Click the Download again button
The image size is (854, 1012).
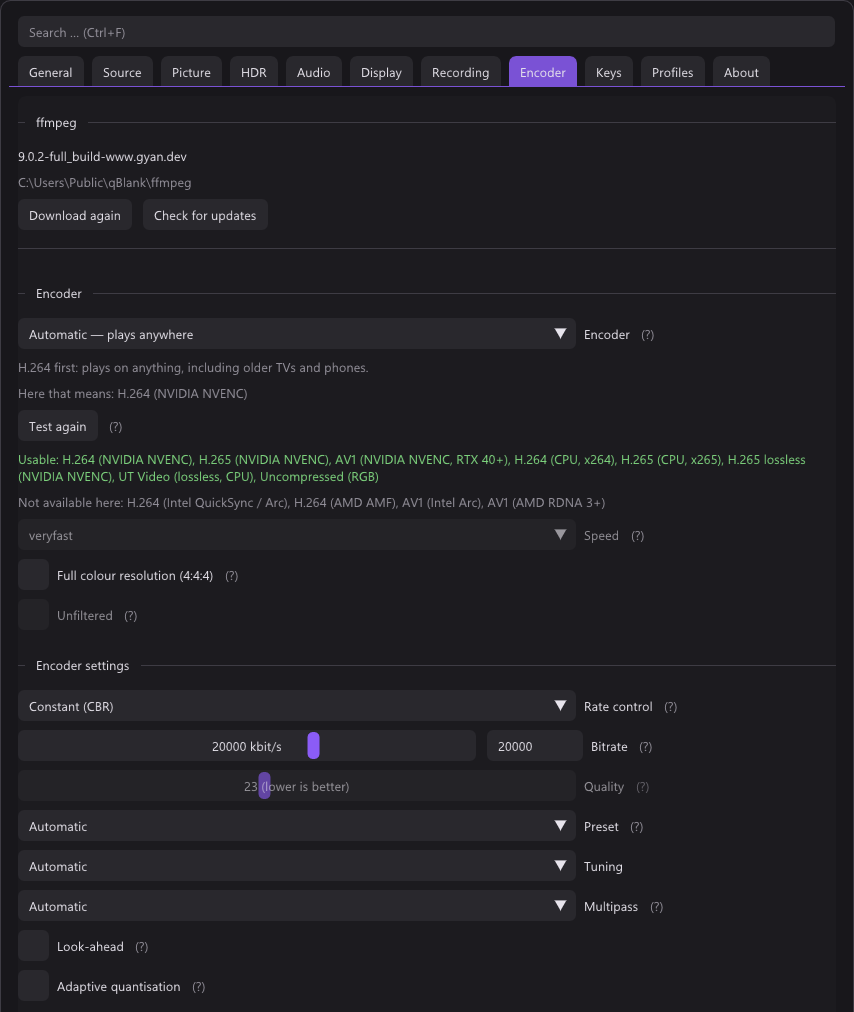(x=75, y=215)
